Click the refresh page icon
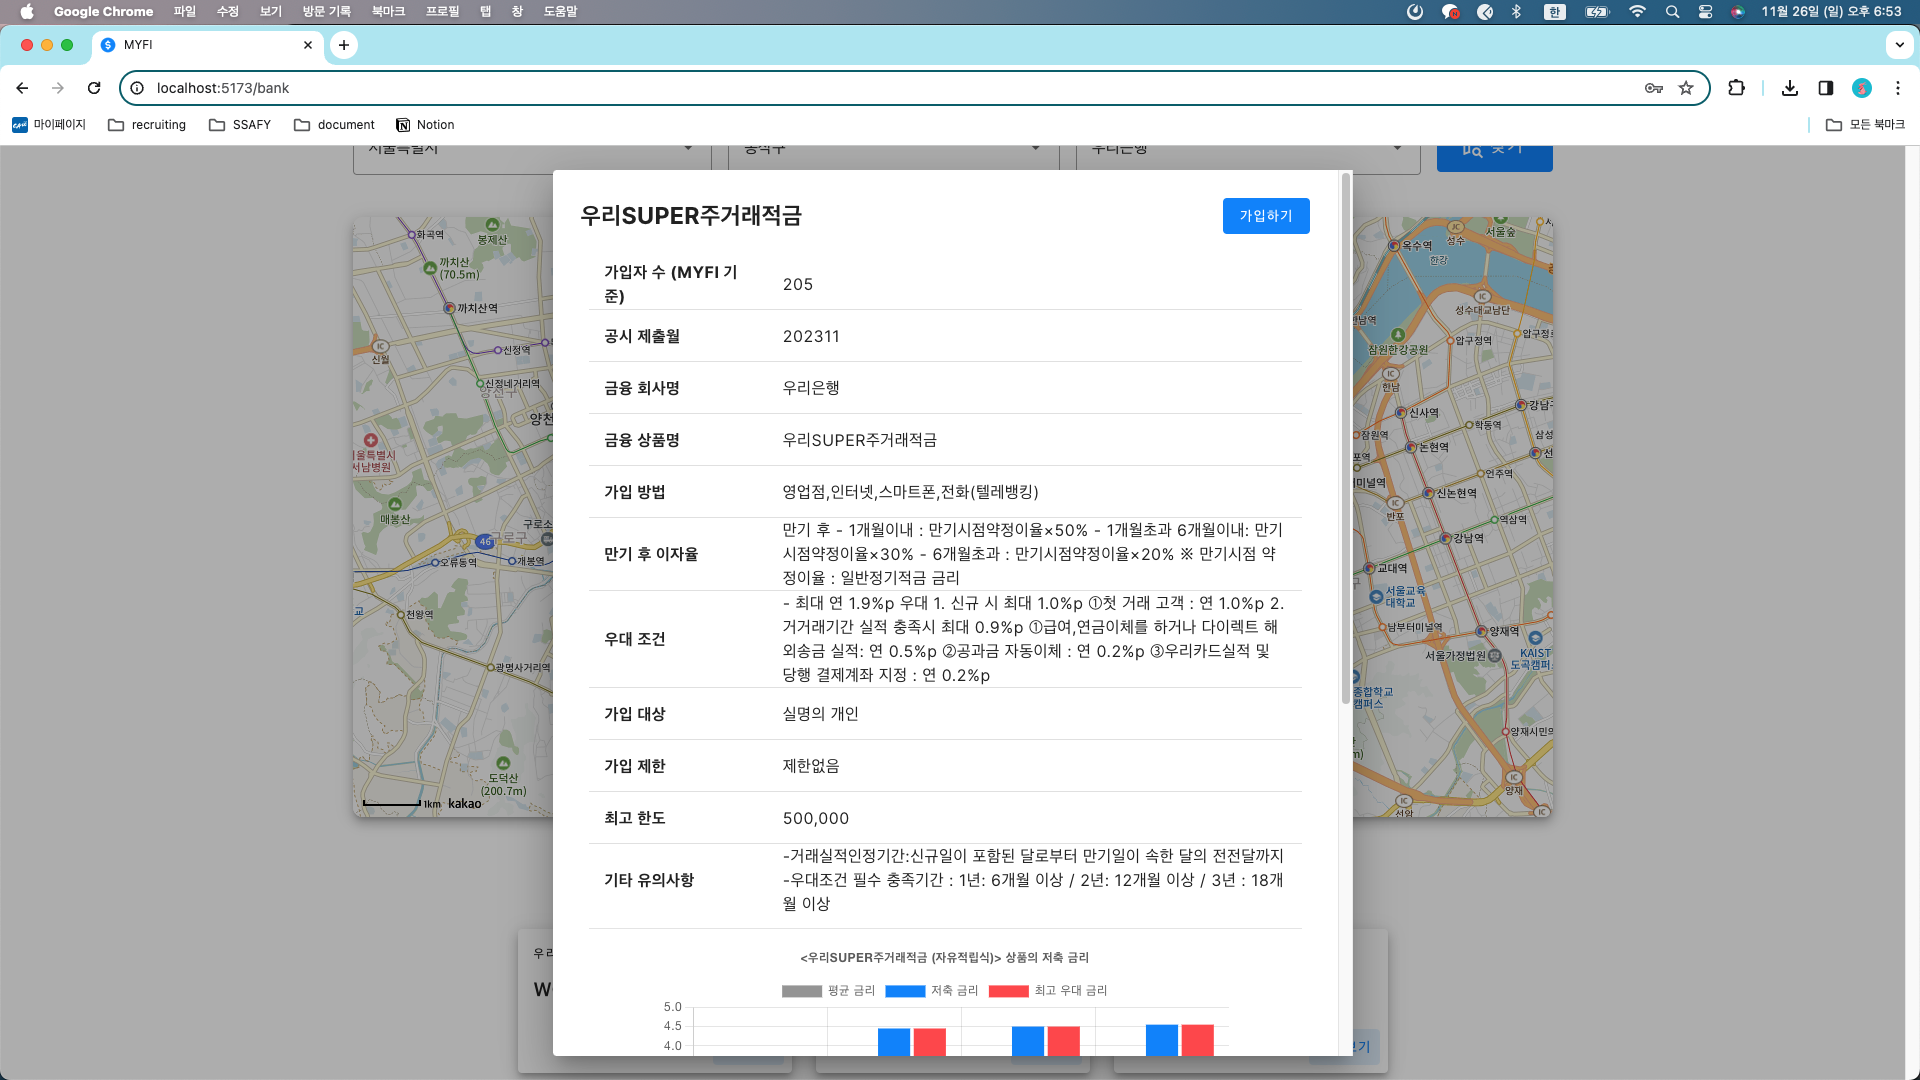 click(x=92, y=88)
